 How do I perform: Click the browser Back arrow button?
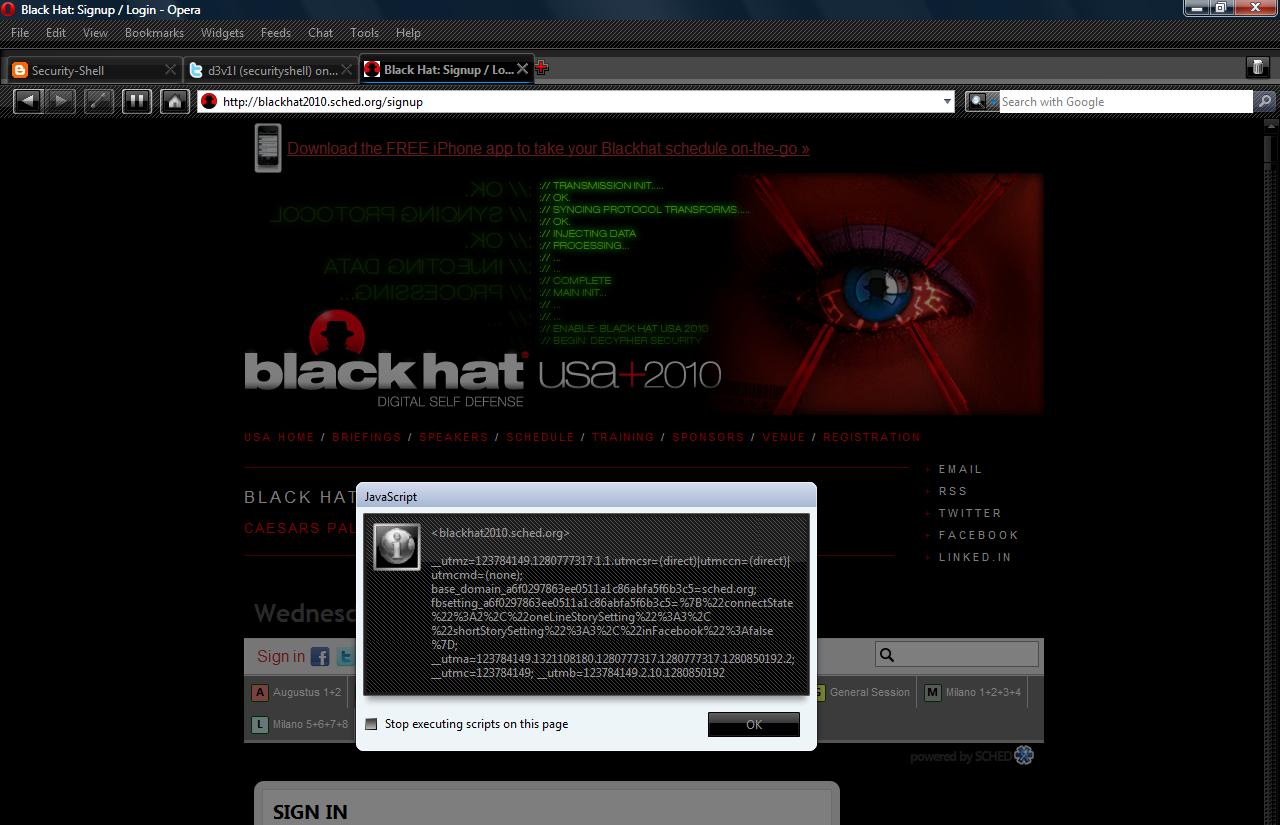point(28,101)
